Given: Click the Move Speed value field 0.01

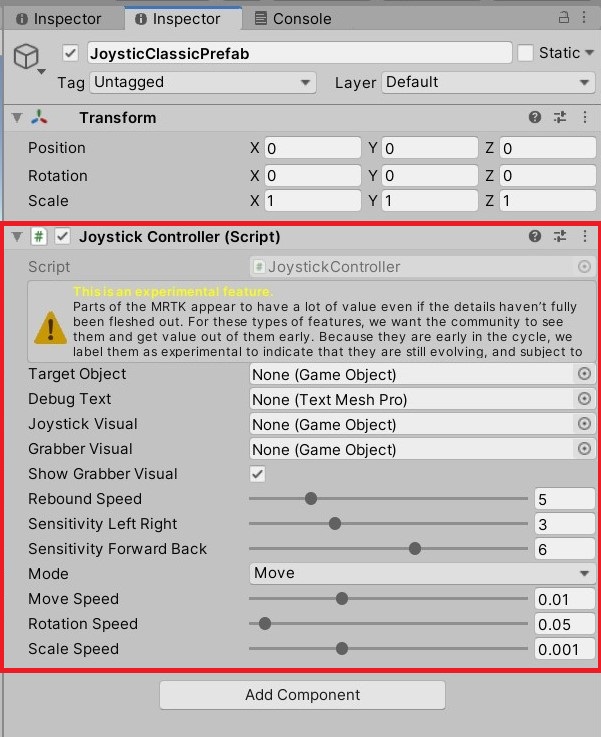Looking at the screenshot, I should tap(565, 599).
